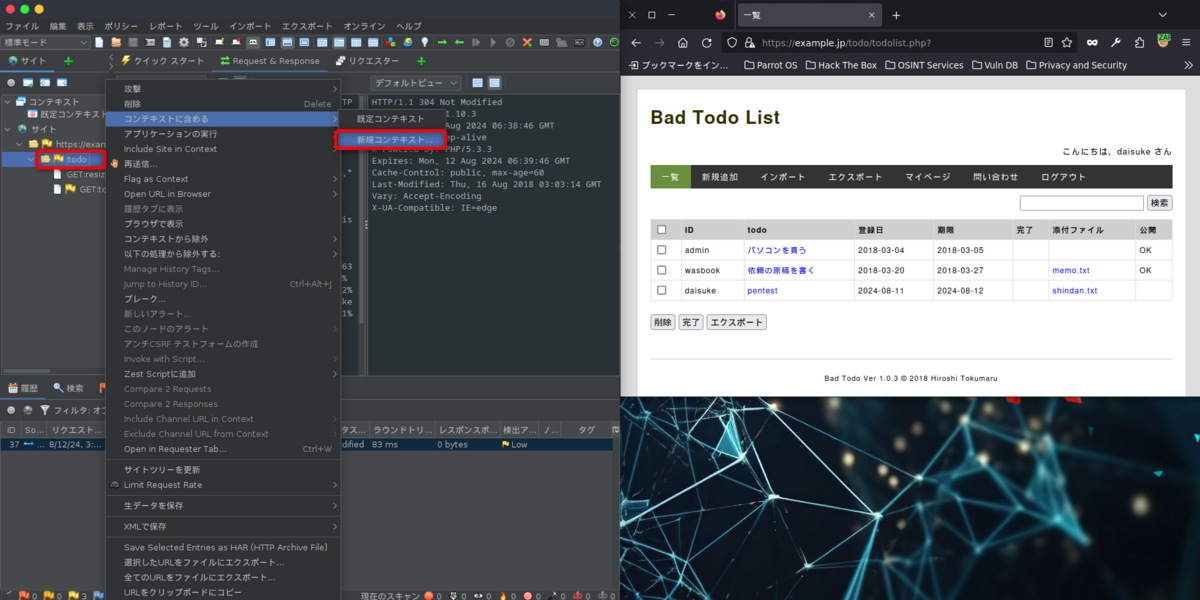
Task: Click the 検索 button on todo page
Action: point(1160,203)
